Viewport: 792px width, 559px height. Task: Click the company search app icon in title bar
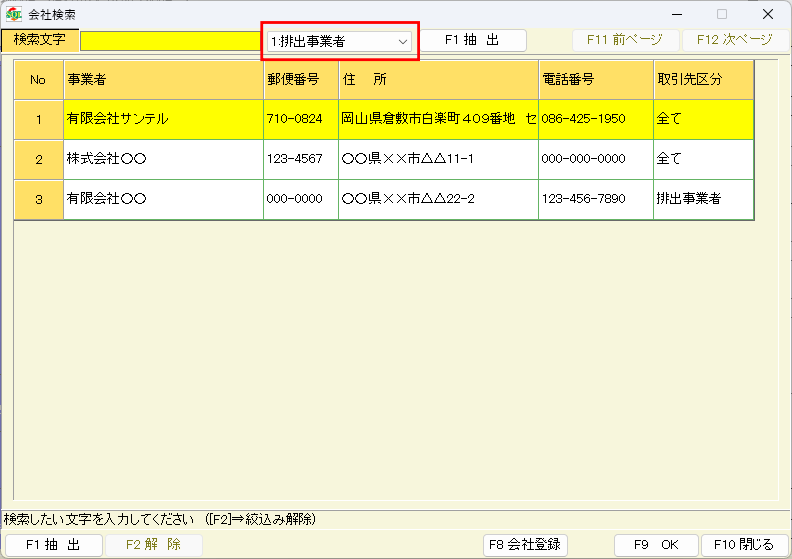click(14, 14)
